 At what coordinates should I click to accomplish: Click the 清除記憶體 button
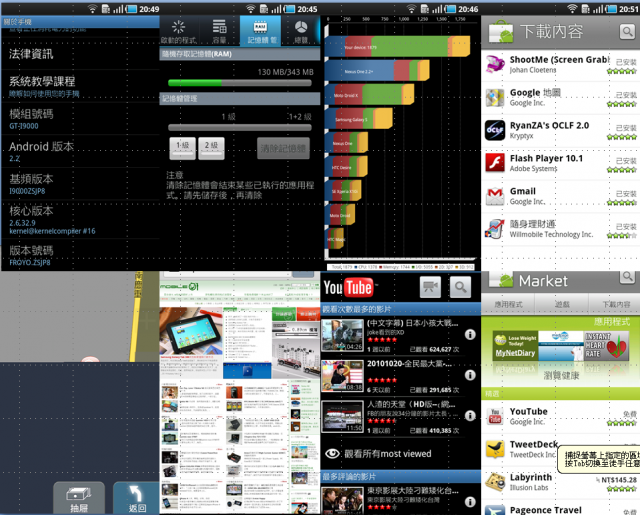coord(283,148)
